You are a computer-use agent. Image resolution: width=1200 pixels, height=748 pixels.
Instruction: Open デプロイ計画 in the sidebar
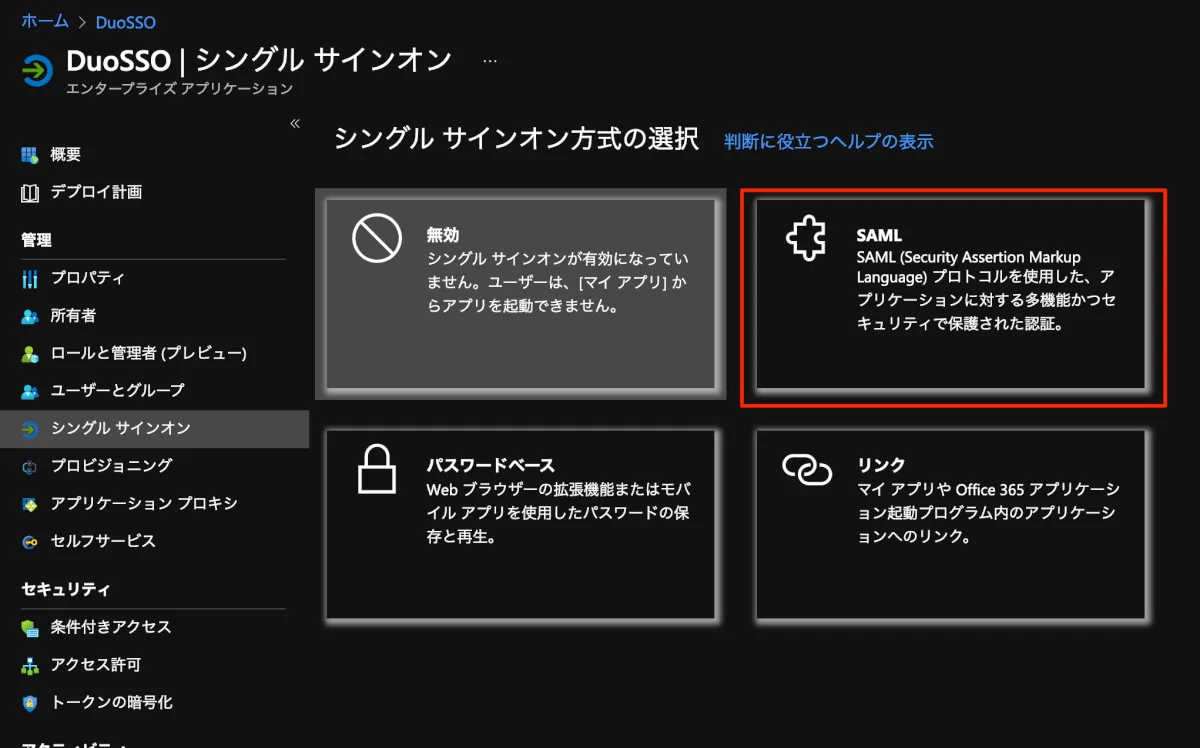pos(154,192)
